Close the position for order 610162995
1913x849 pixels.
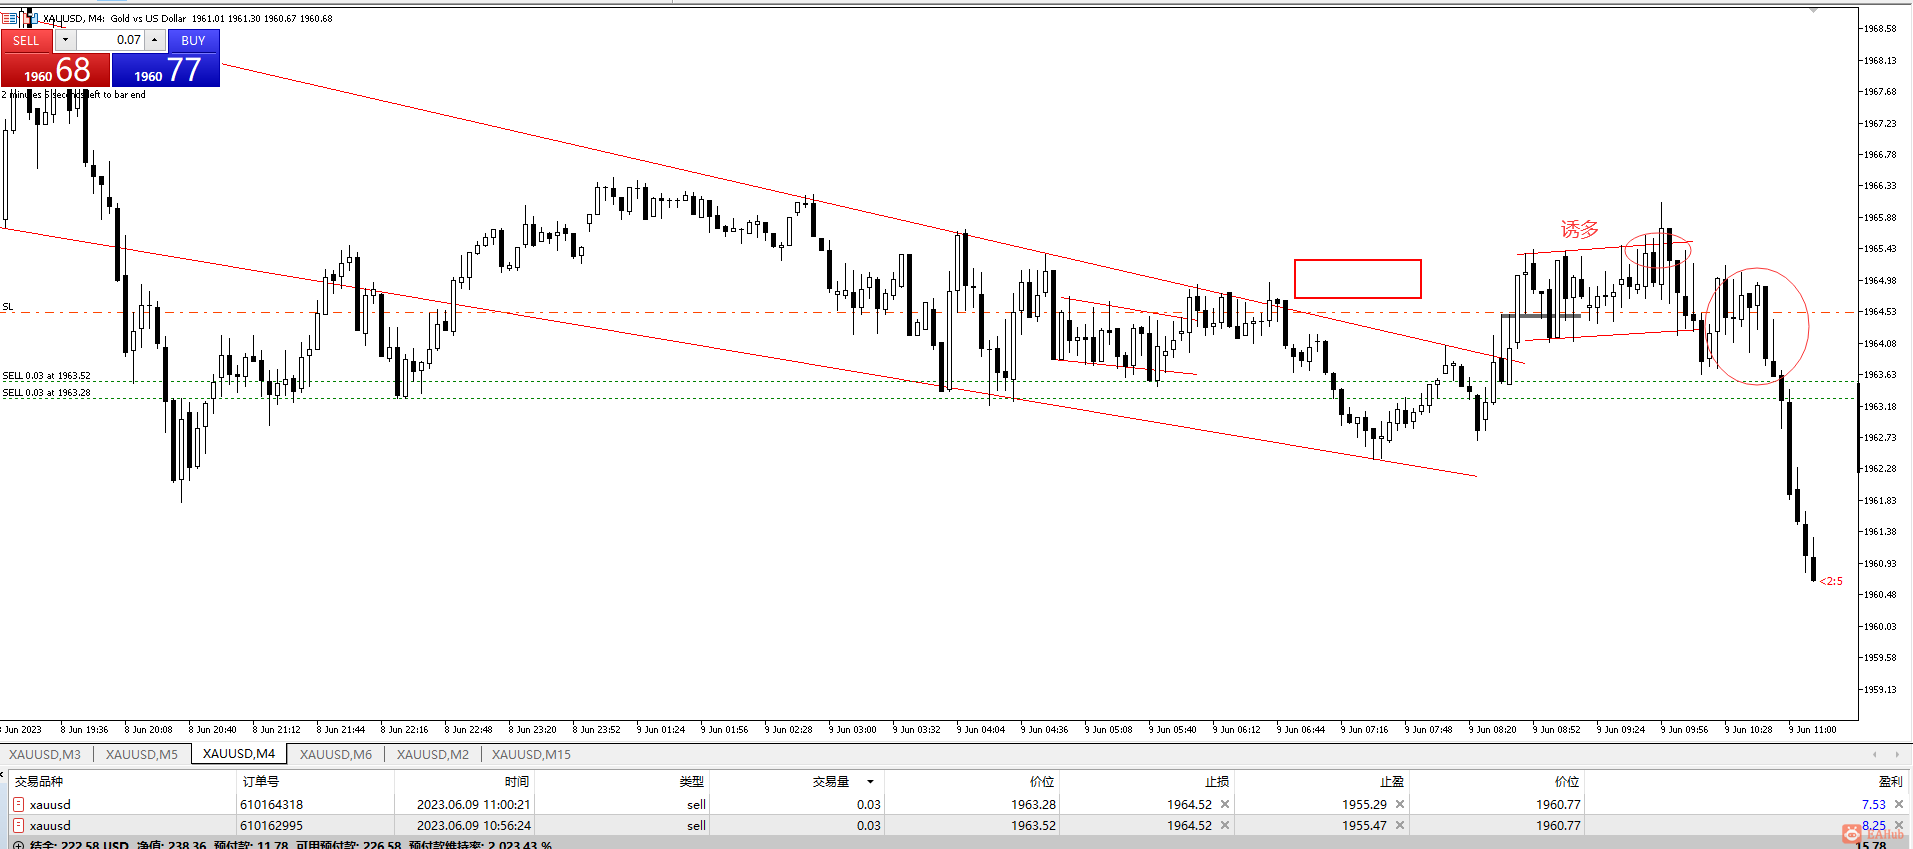(x=1899, y=825)
